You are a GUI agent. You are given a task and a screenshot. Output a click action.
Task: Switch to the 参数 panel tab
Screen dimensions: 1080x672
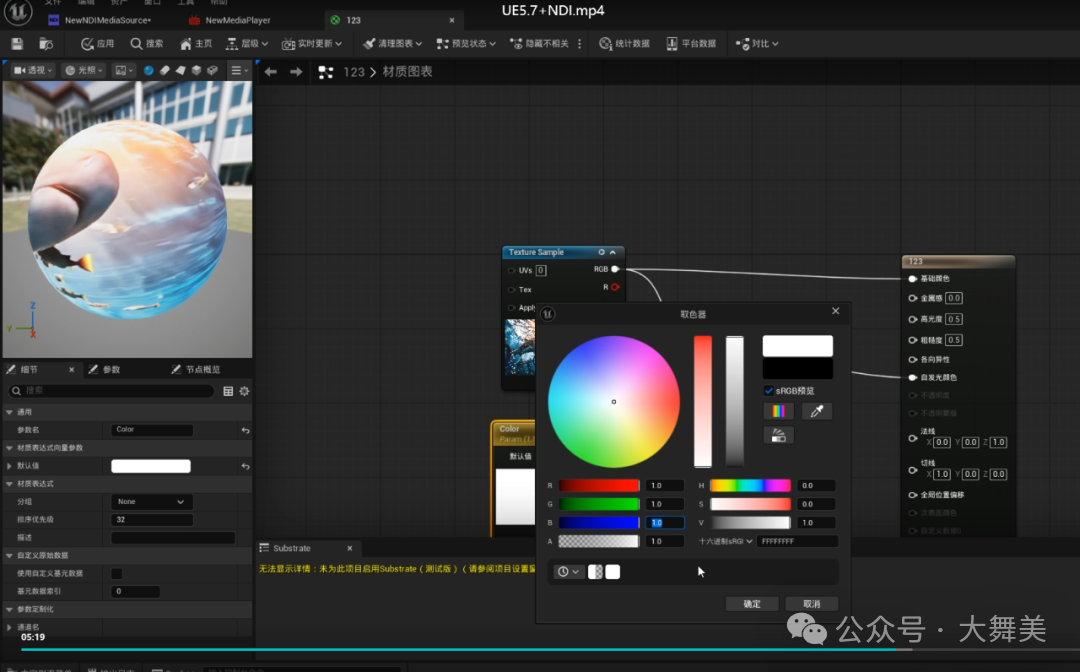pos(110,370)
